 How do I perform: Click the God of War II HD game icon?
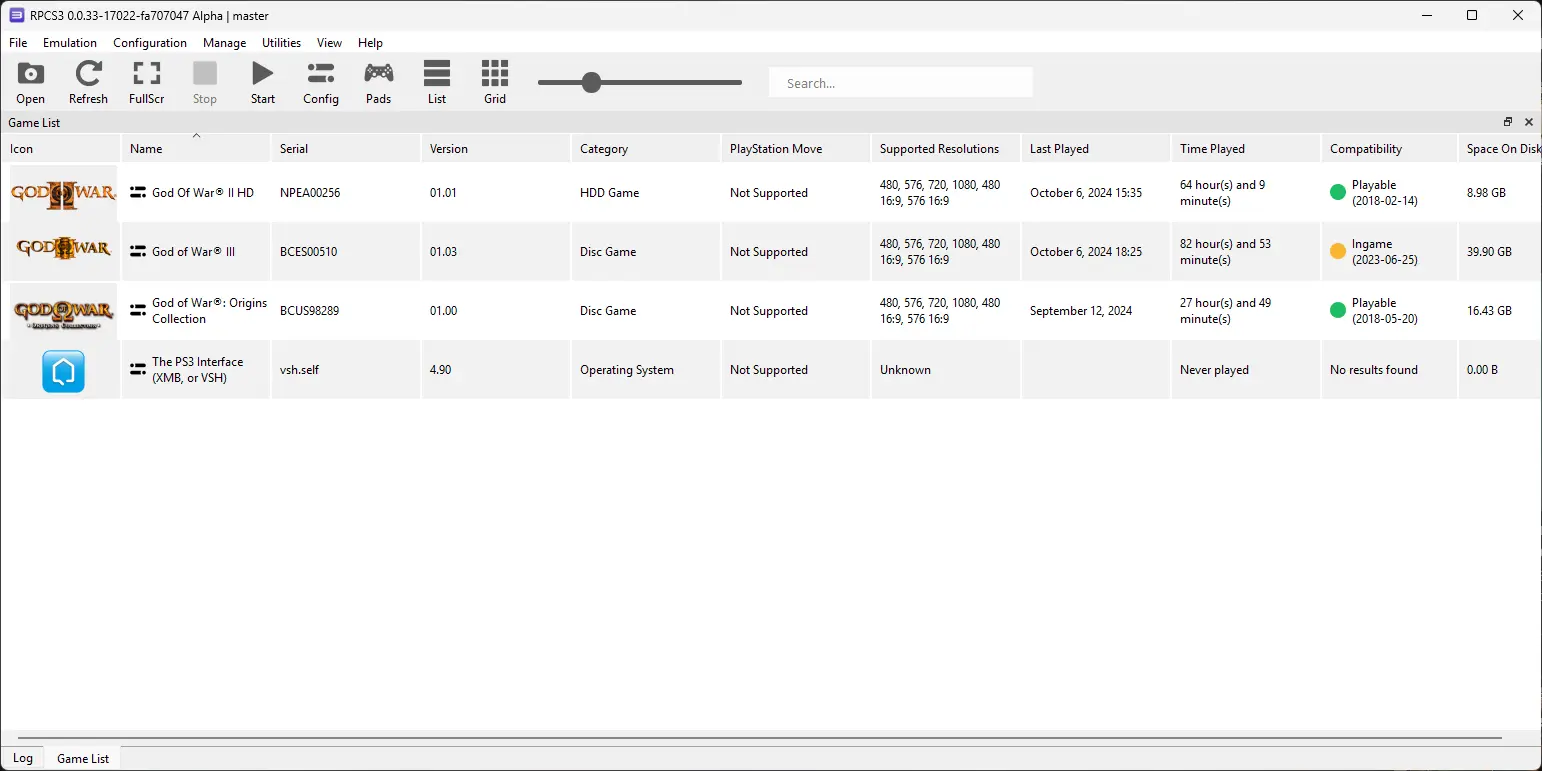coord(63,193)
